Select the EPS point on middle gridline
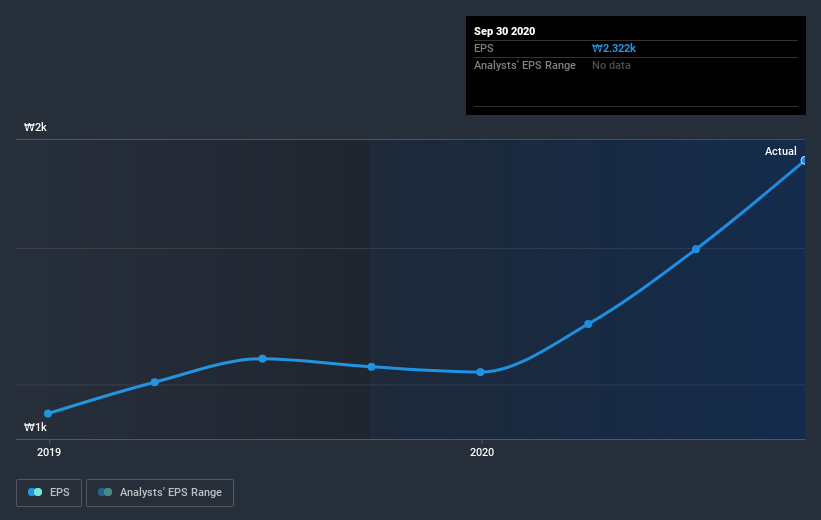Screen dimensions: 821x520 (696, 249)
